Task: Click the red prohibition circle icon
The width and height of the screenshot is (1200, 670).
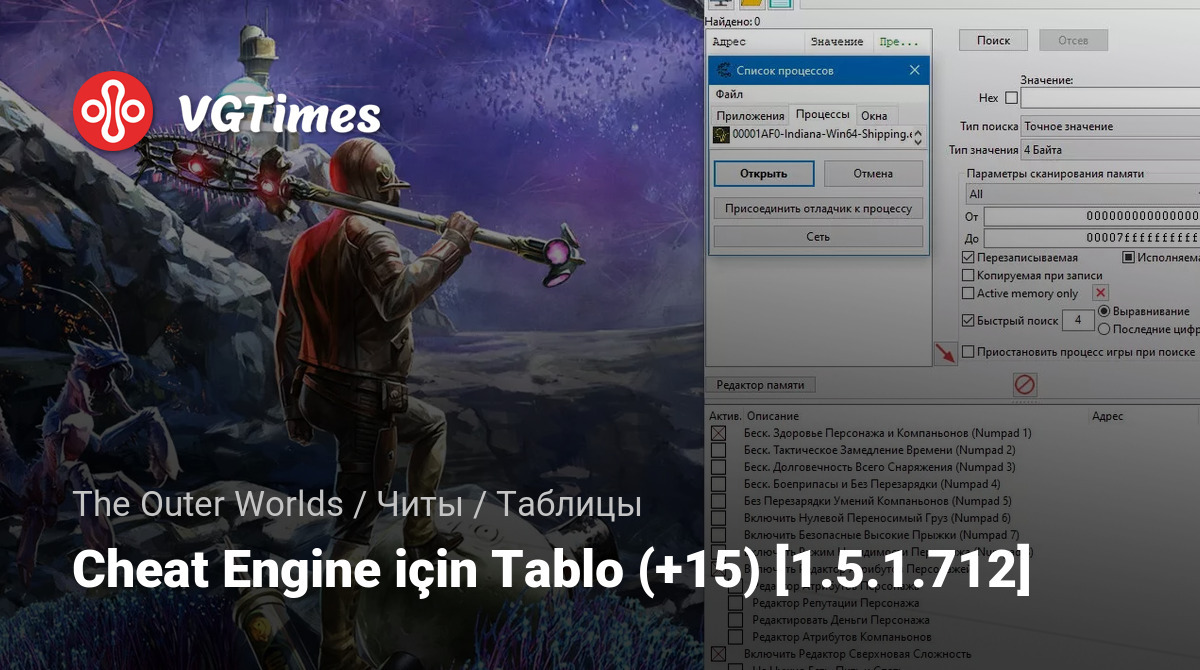Action: tap(1025, 385)
